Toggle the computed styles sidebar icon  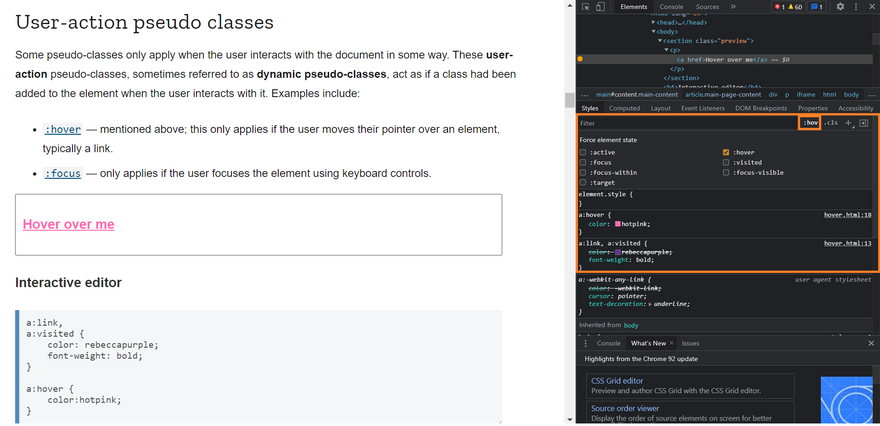coord(864,123)
